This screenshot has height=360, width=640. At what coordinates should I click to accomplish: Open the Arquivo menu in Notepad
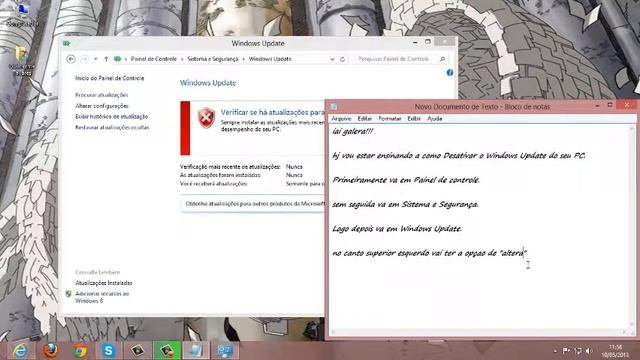341,118
